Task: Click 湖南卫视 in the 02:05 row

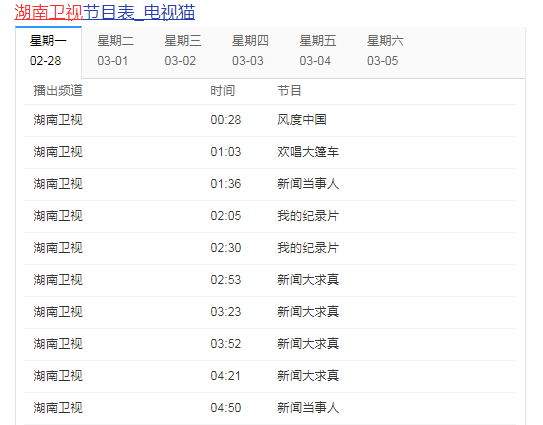Action: (x=58, y=216)
